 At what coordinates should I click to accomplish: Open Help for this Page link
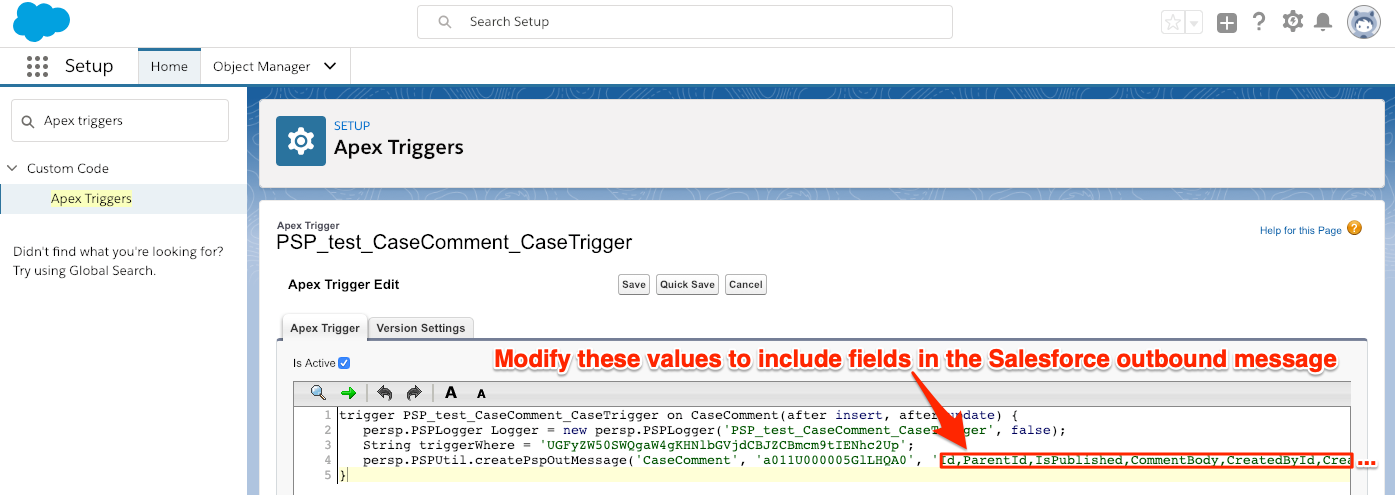click(x=1301, y=230)
